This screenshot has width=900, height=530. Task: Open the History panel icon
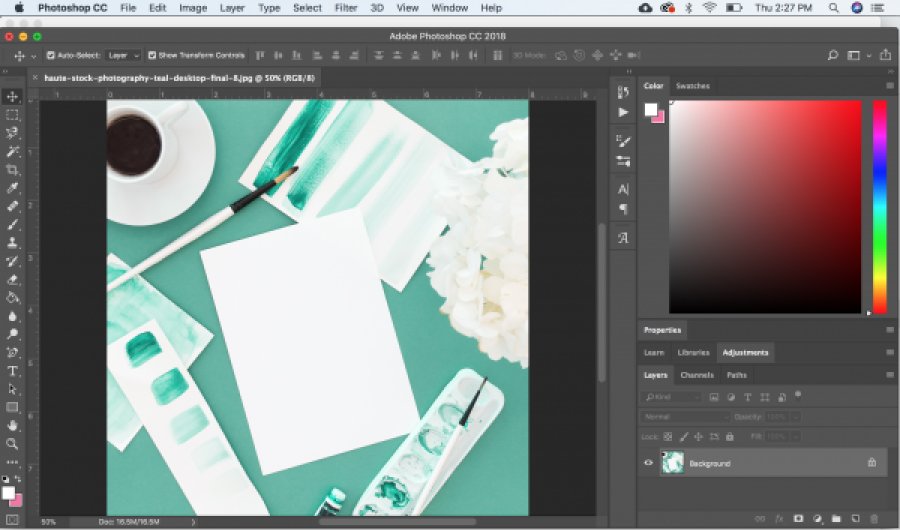623,92
